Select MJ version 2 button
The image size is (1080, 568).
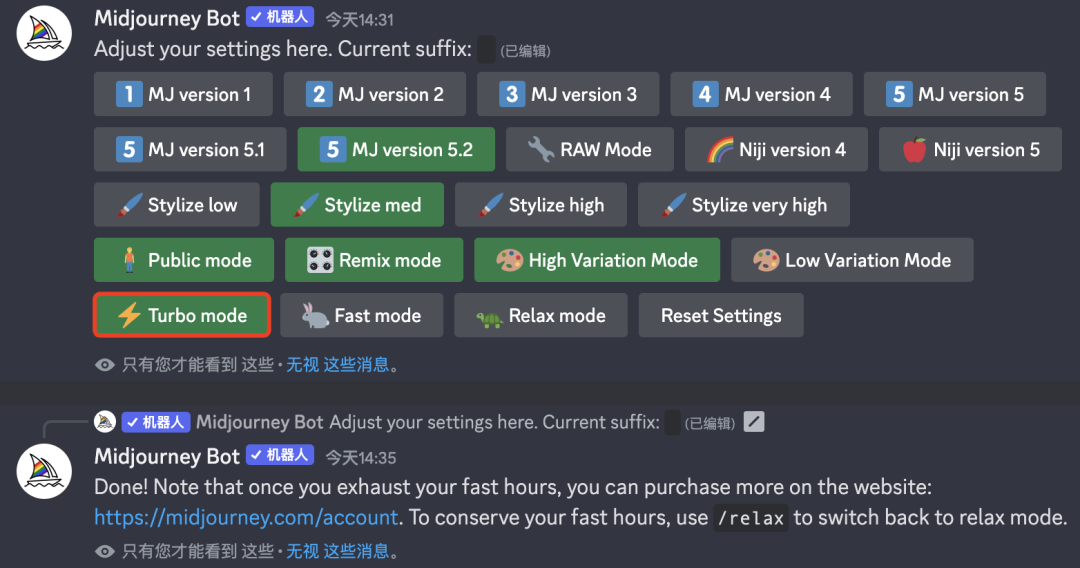[375, 94]
